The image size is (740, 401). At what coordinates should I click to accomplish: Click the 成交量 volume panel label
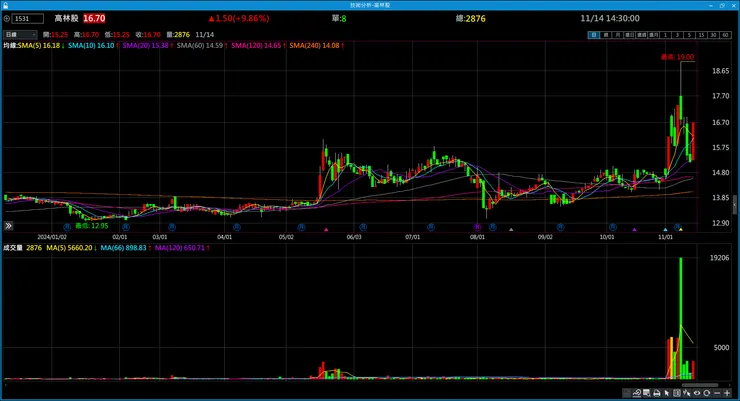(13, 248)
